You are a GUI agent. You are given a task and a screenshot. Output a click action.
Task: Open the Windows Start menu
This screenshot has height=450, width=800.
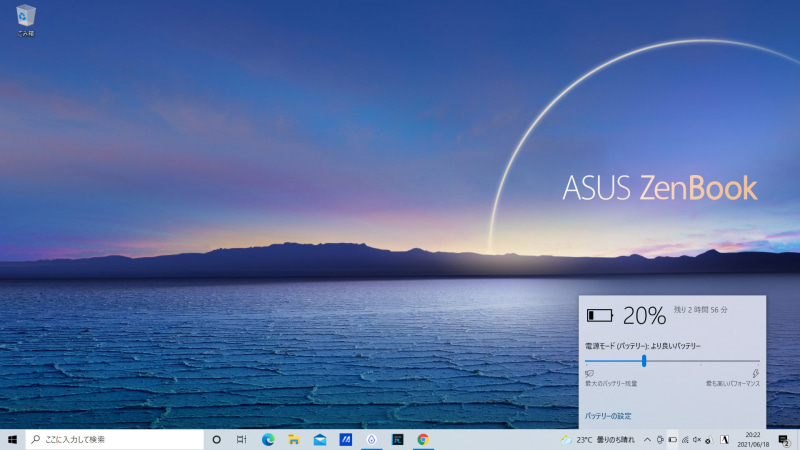pyautogui.click(x=12, y=439)
